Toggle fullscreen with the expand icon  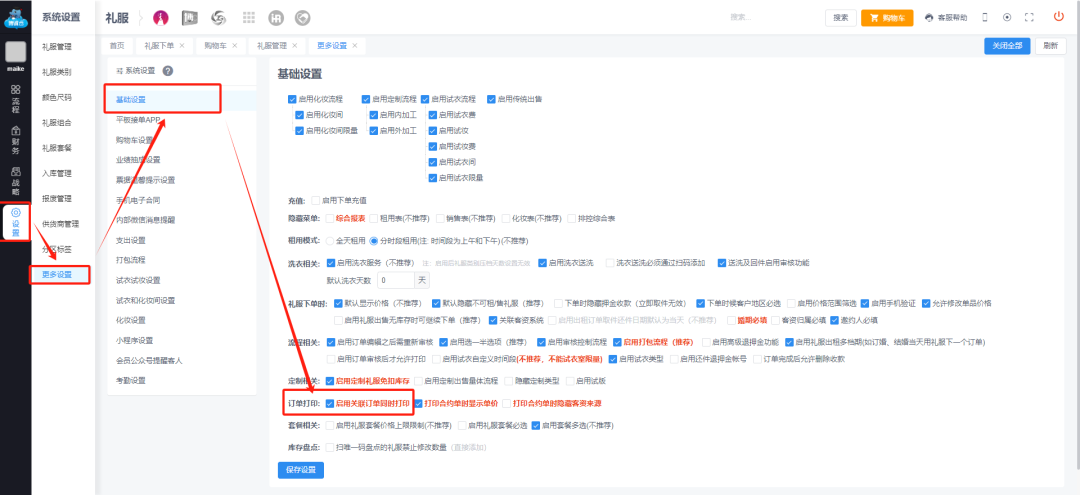click(1029, 18)
